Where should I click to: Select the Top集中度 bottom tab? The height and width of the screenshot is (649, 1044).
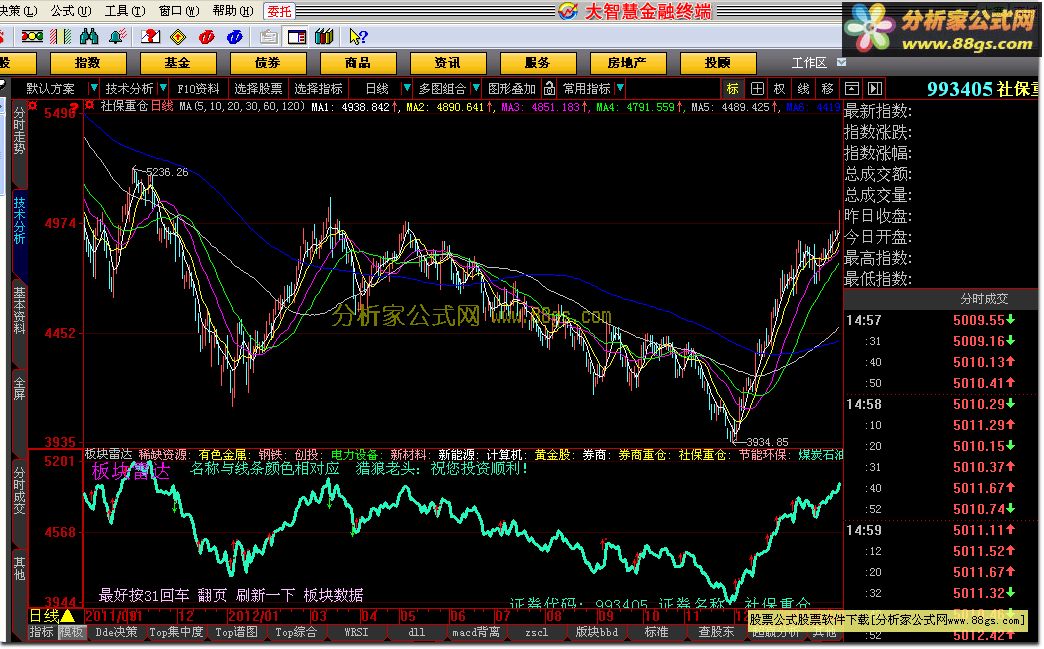176,632
